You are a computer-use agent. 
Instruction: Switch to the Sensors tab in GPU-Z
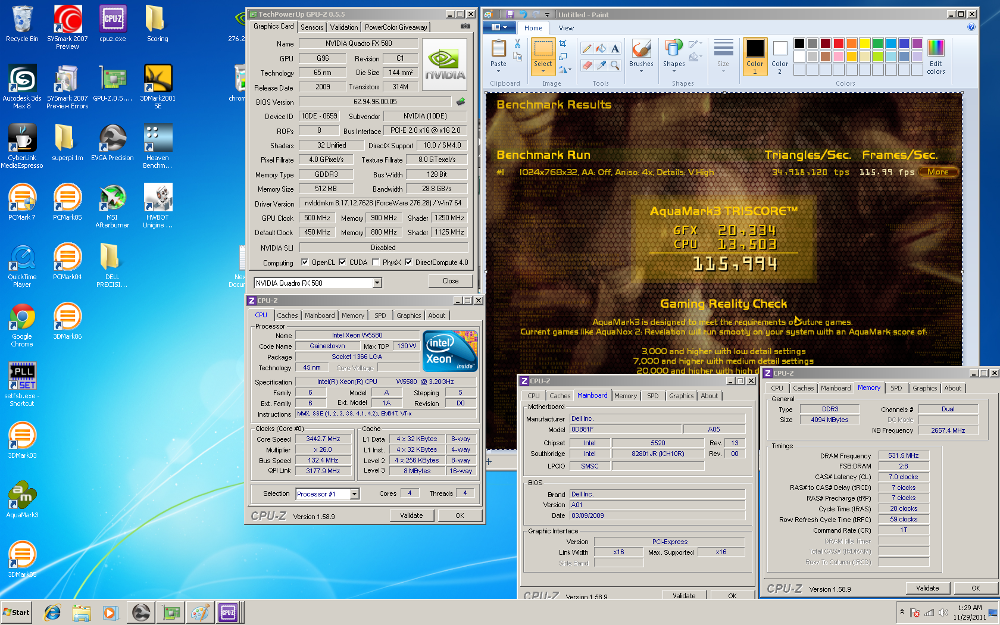[312, 27]
